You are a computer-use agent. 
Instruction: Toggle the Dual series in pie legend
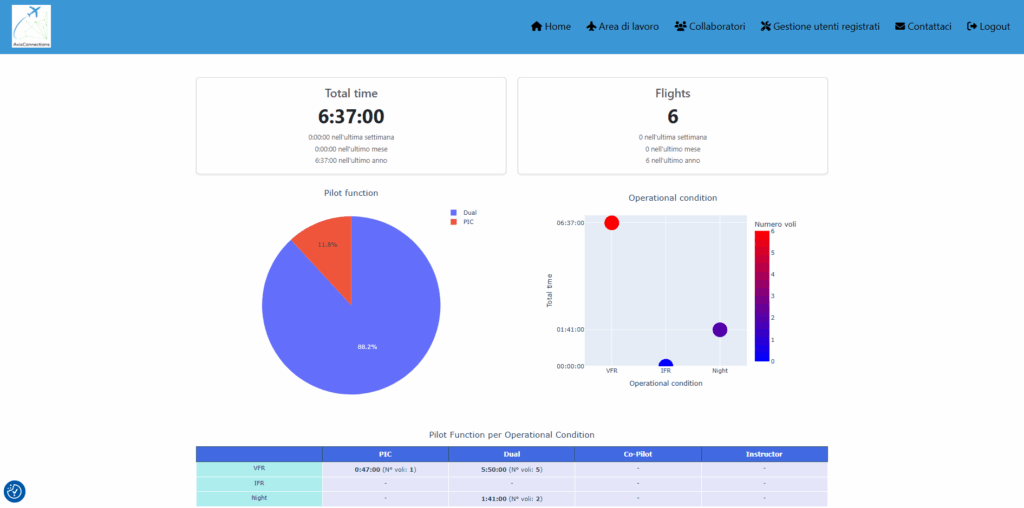[469, 213]
